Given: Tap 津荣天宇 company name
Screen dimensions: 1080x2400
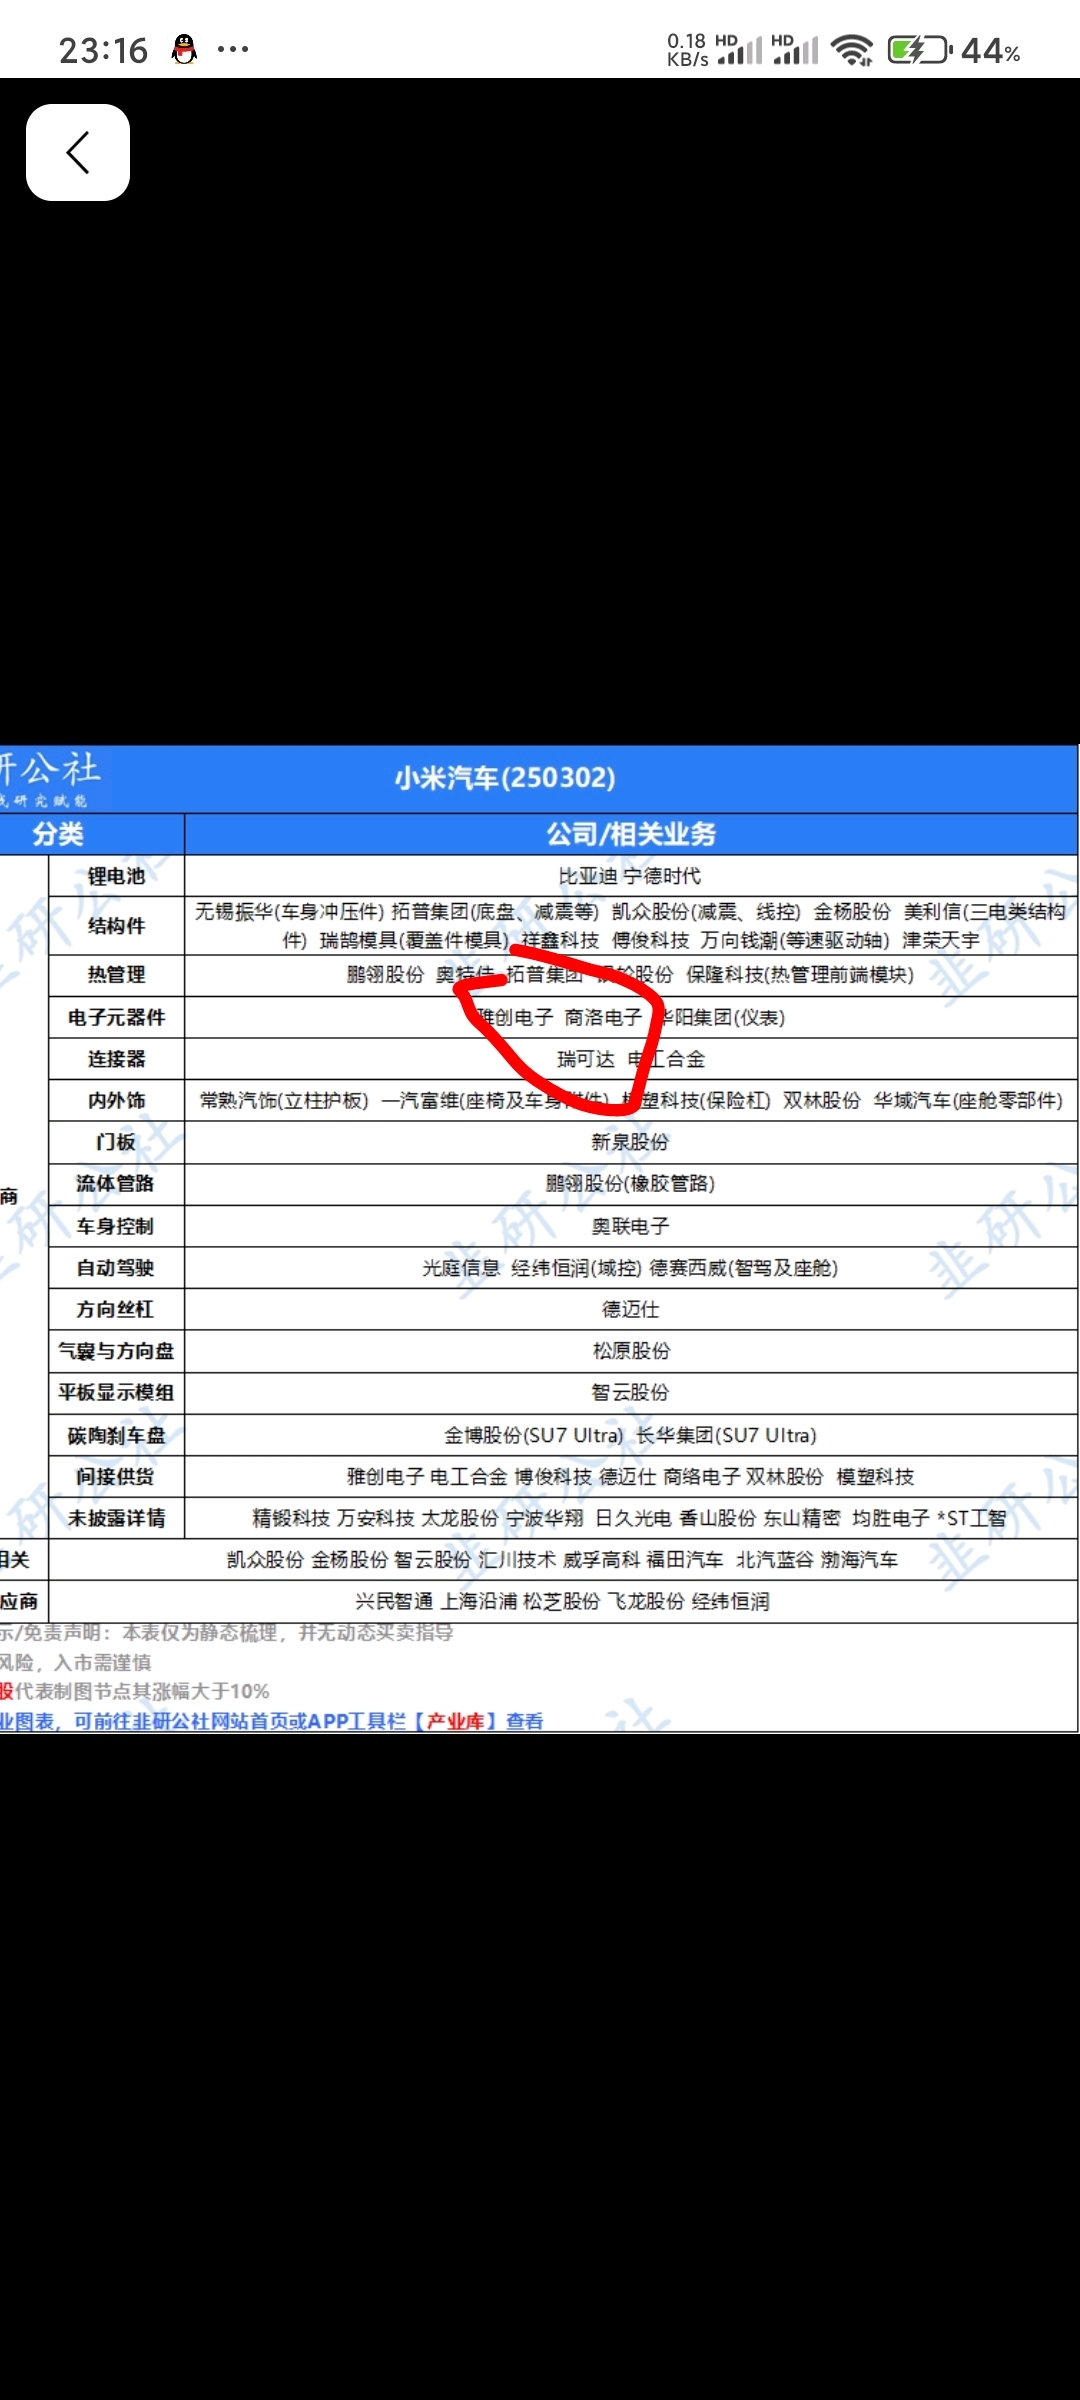Looking at the screenshot, I should [941, 940].
